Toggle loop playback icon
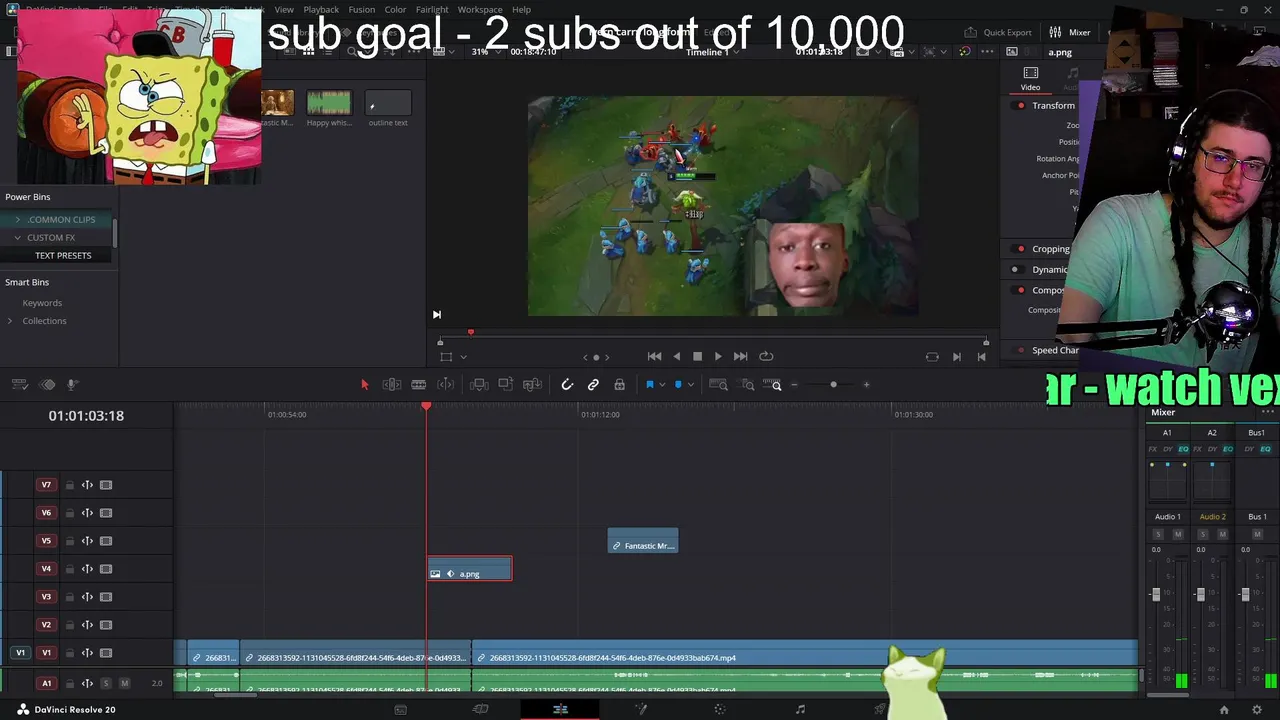 766,356
